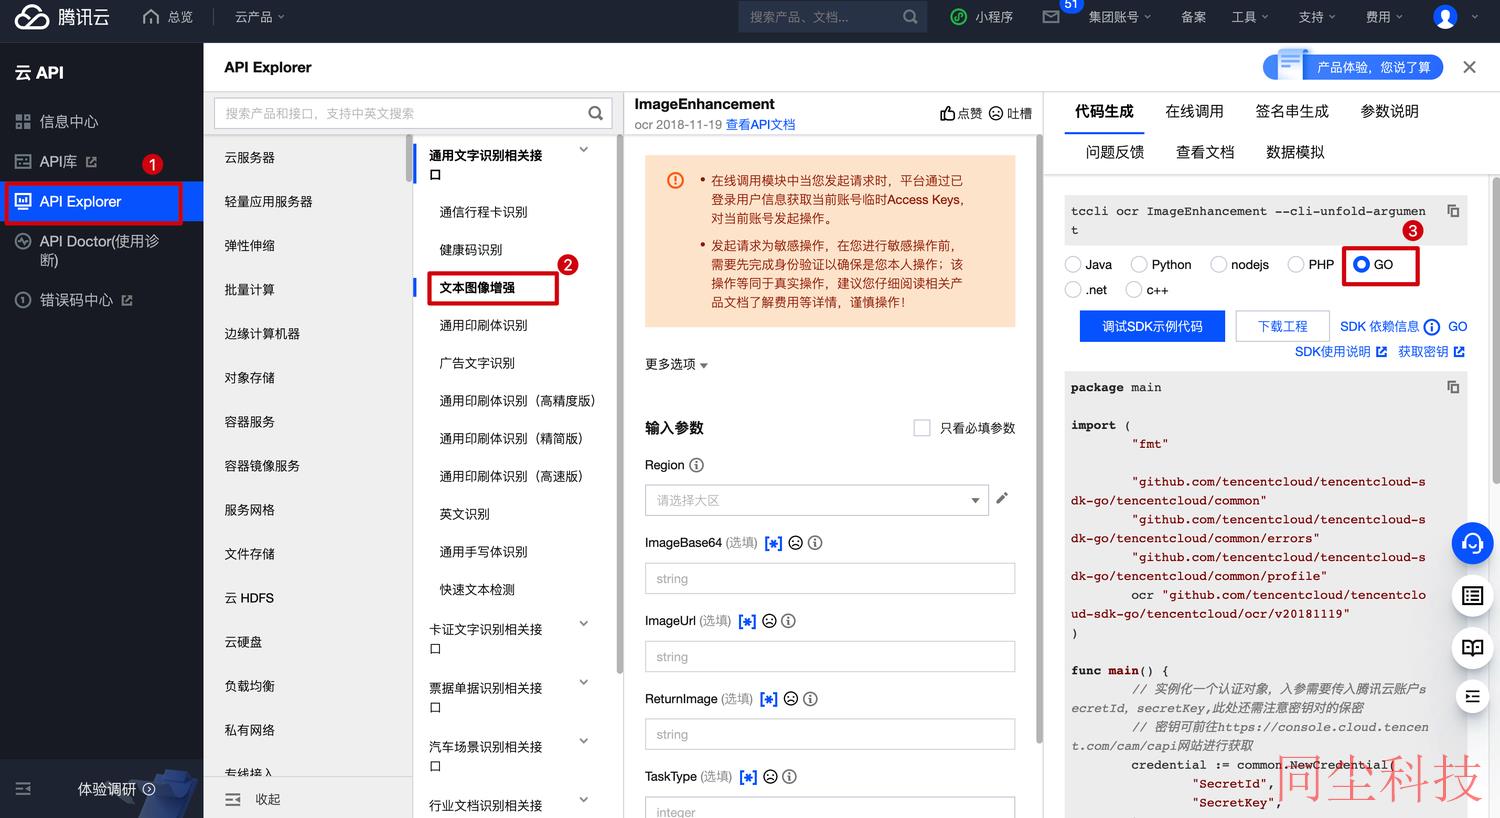This screenshot has width=1500, height=818.
Task: Check the 只看必填参数 checkbox
Action: click(922, 428)
